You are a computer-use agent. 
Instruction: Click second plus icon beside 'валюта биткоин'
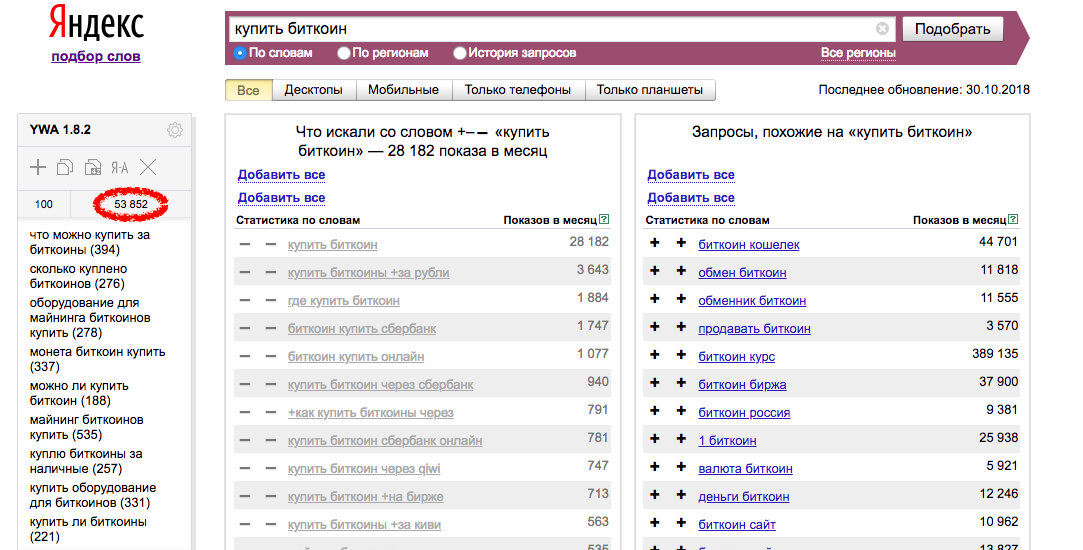681,467
